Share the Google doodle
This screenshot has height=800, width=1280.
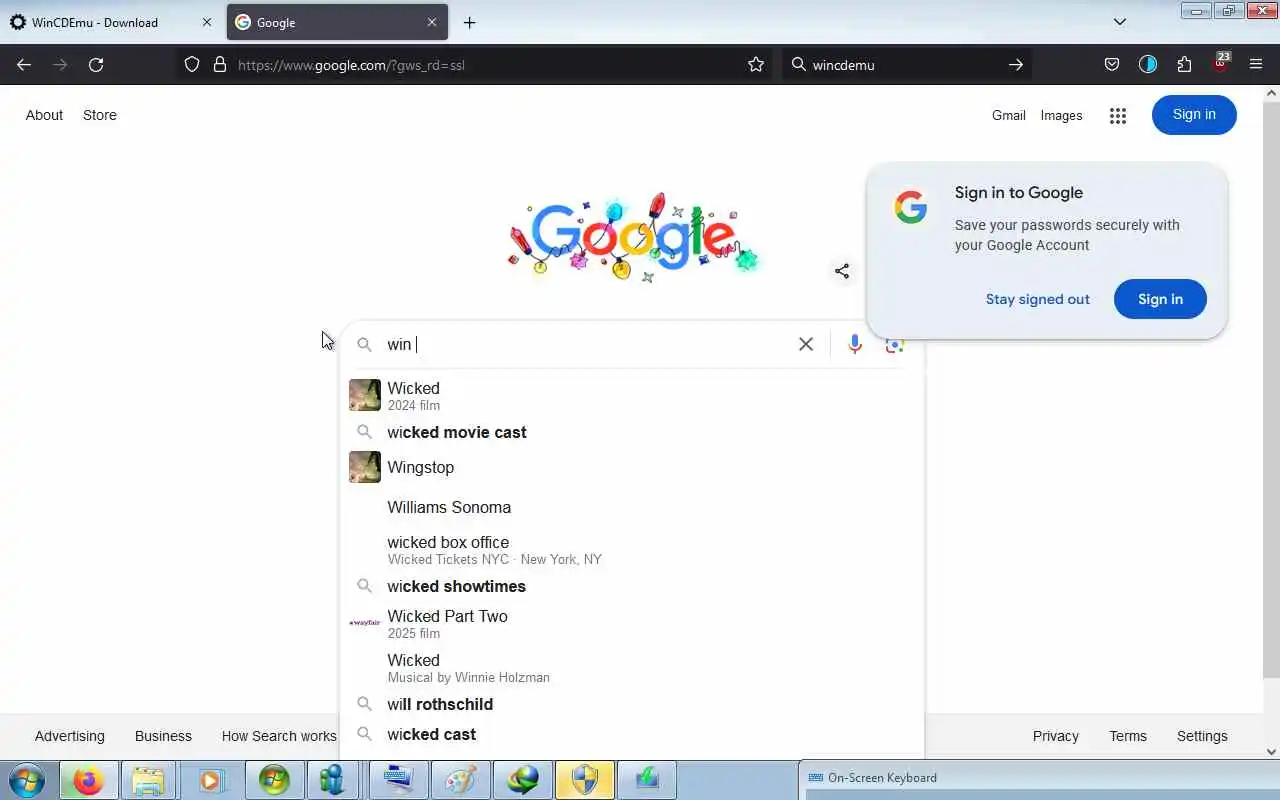pyautogui.click(x=842, y=271)
